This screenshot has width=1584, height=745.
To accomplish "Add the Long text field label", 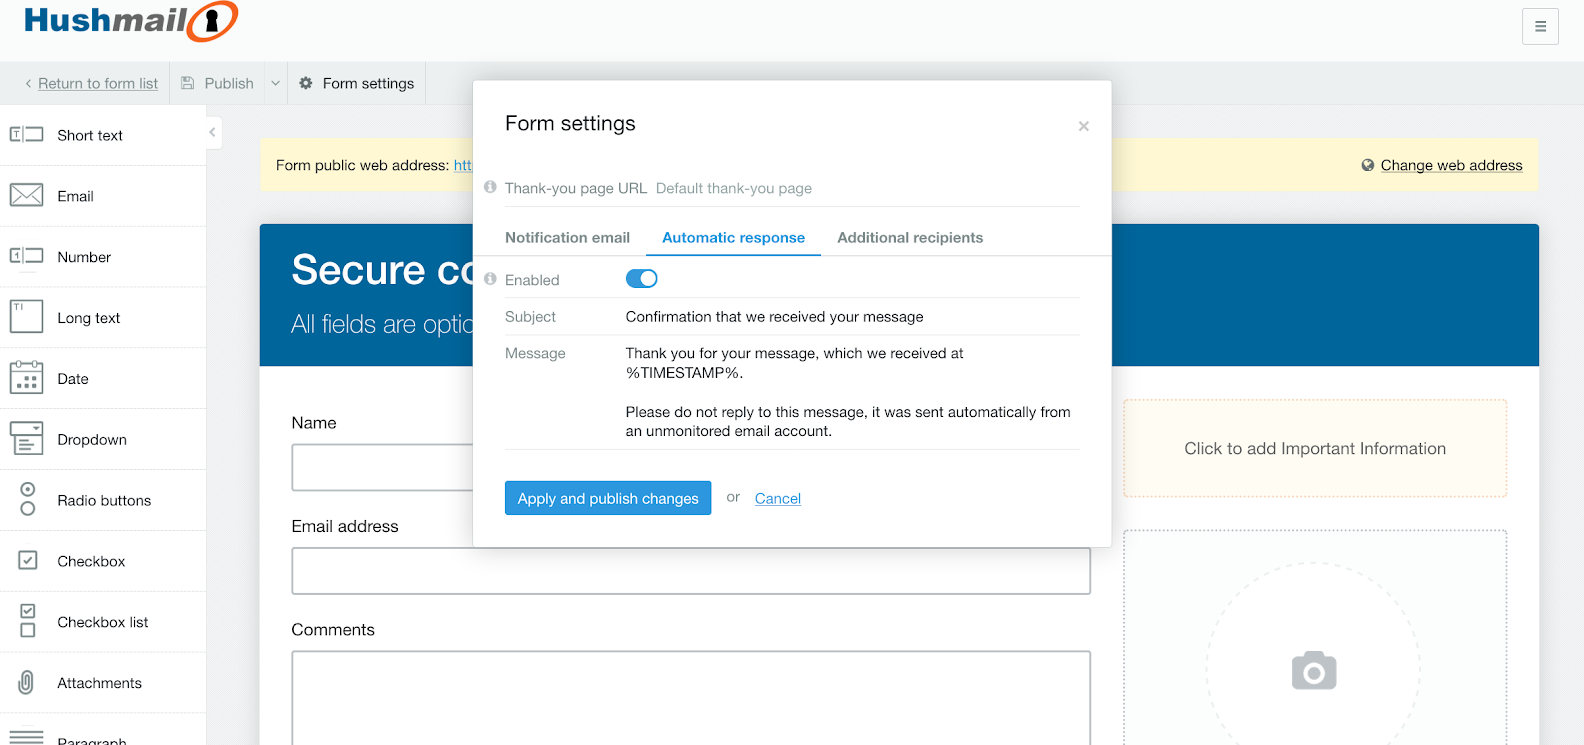I will [x=88, y=318].
